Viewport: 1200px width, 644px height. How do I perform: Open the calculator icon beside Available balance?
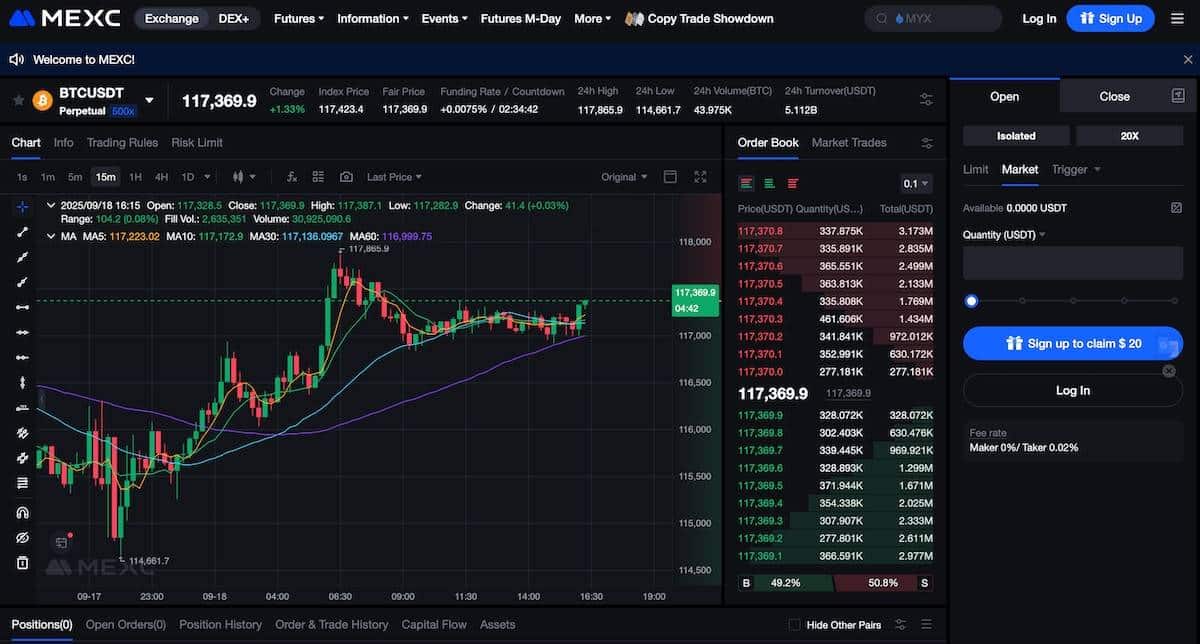(1176, 208)
